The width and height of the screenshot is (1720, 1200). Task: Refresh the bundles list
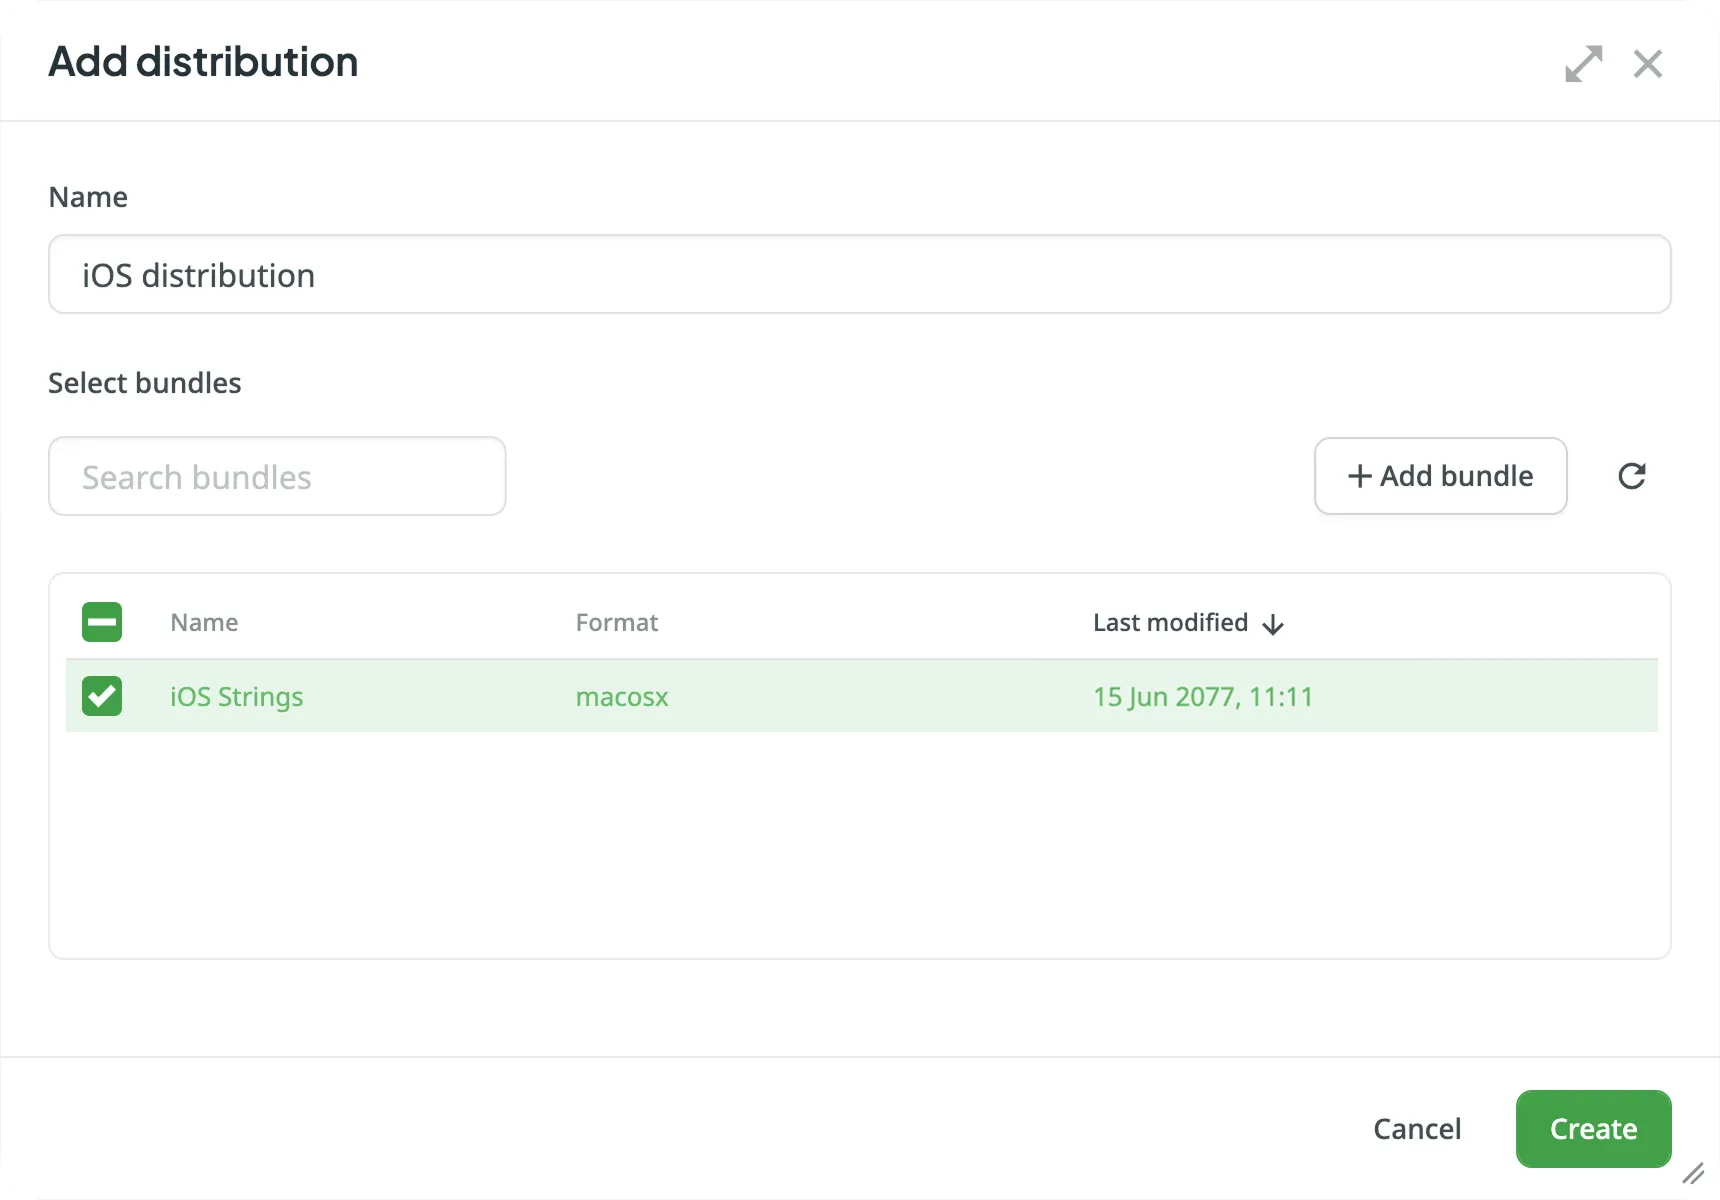click(x=1632, y=476)
